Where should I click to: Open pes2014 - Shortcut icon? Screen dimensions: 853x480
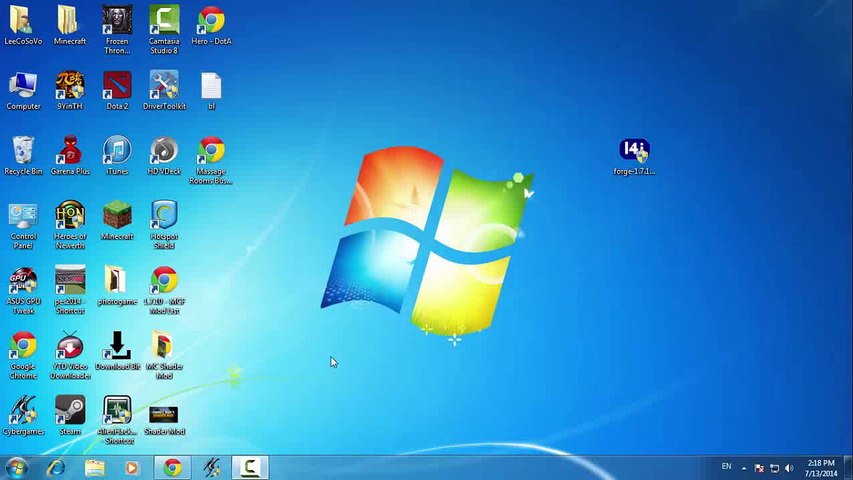tap(70, 290)
